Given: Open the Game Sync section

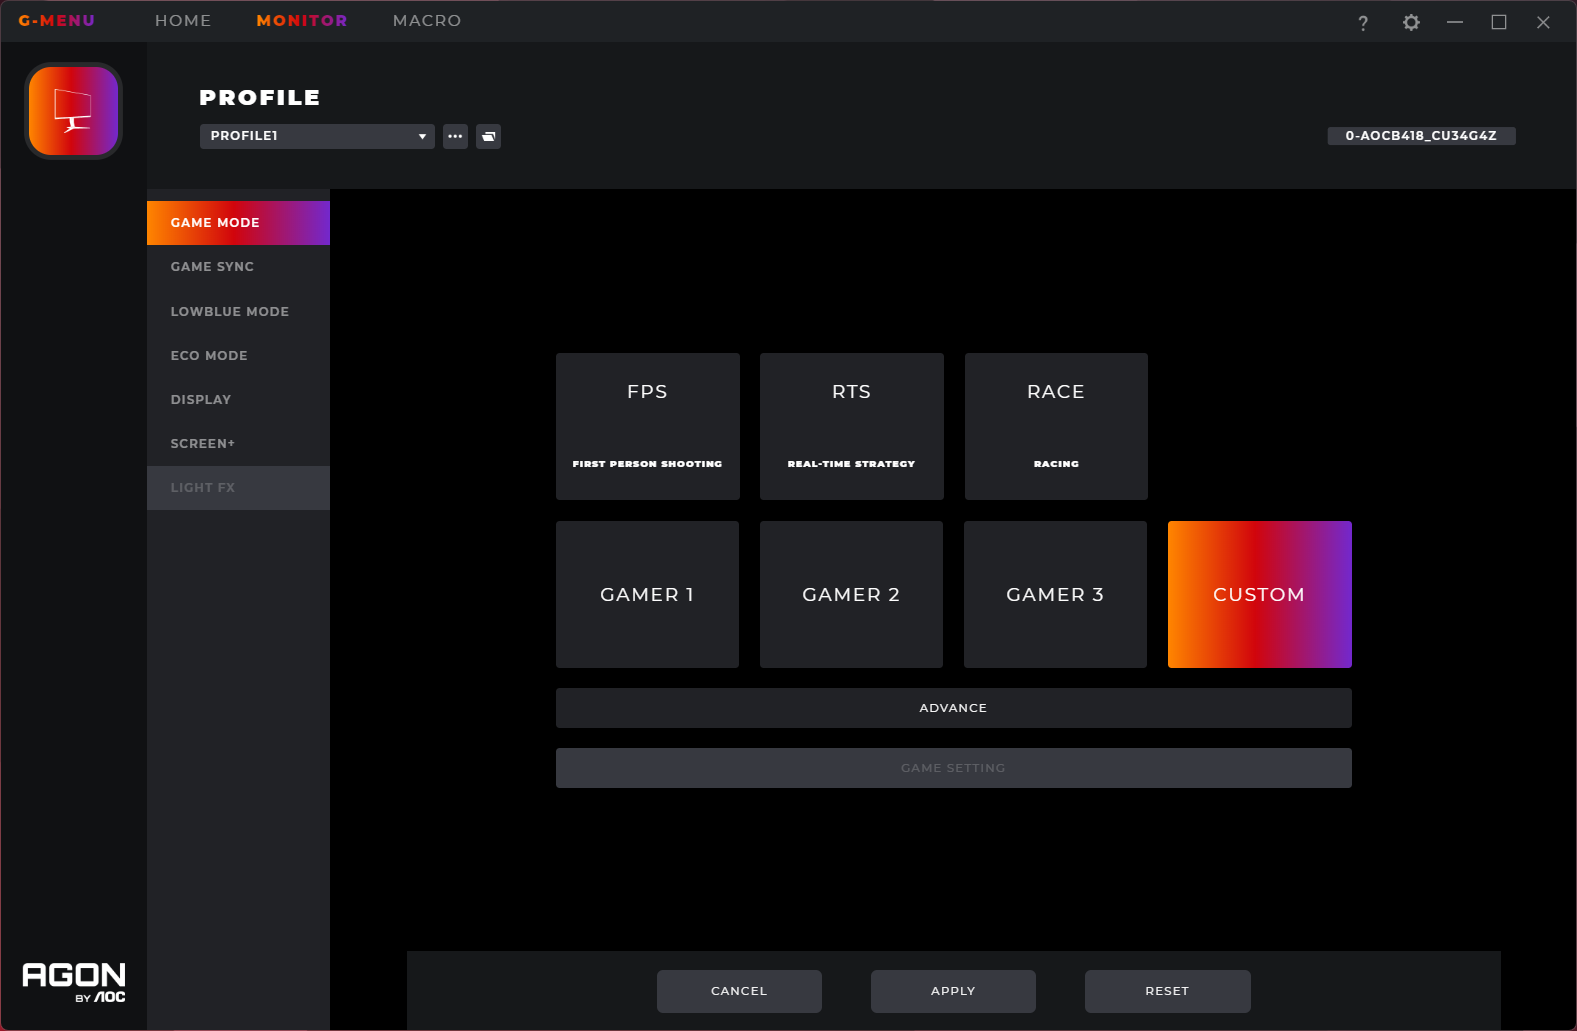Looking at the screenshot, I should pos(212,267).
